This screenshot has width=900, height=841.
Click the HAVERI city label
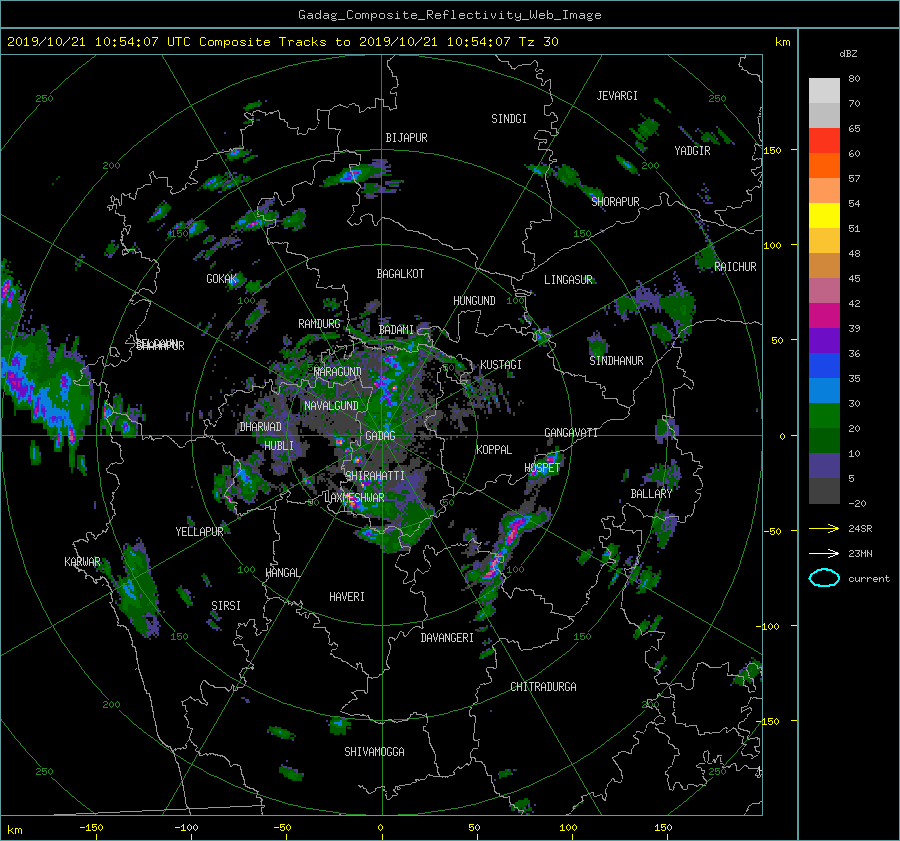pyautogui.click(x=347, y=597)
